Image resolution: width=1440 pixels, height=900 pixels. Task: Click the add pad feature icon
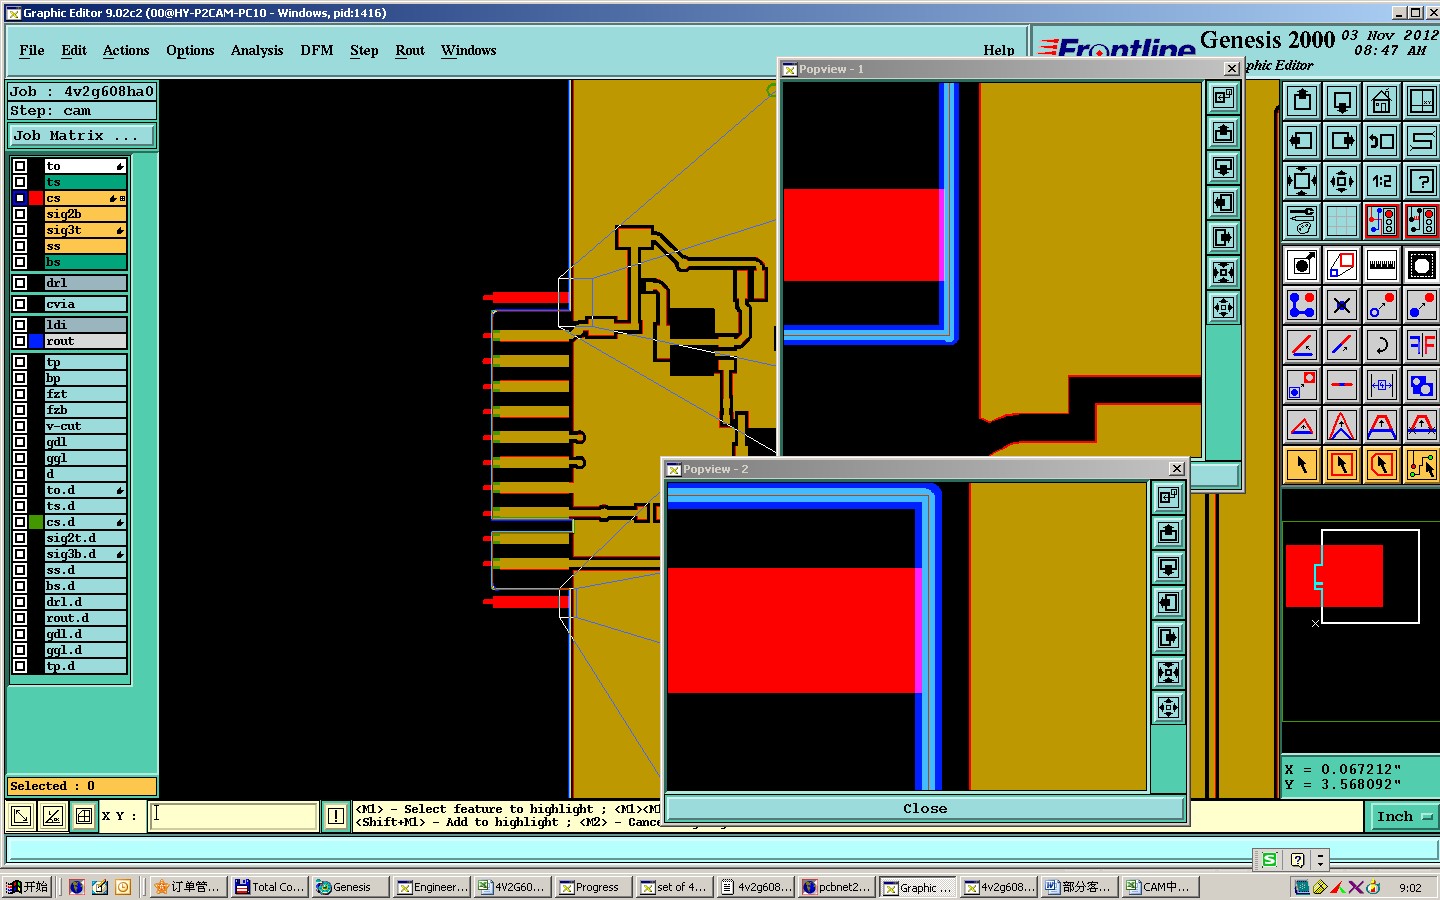tap(1302, 265)
